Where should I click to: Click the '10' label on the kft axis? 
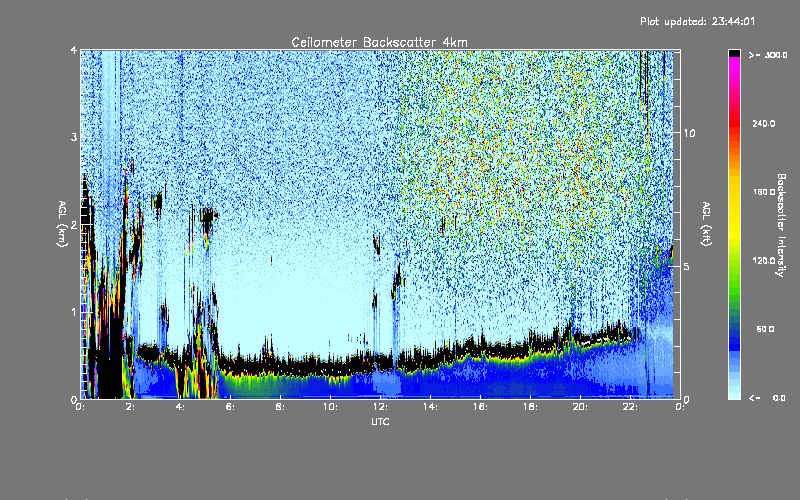tap(689, 133)
